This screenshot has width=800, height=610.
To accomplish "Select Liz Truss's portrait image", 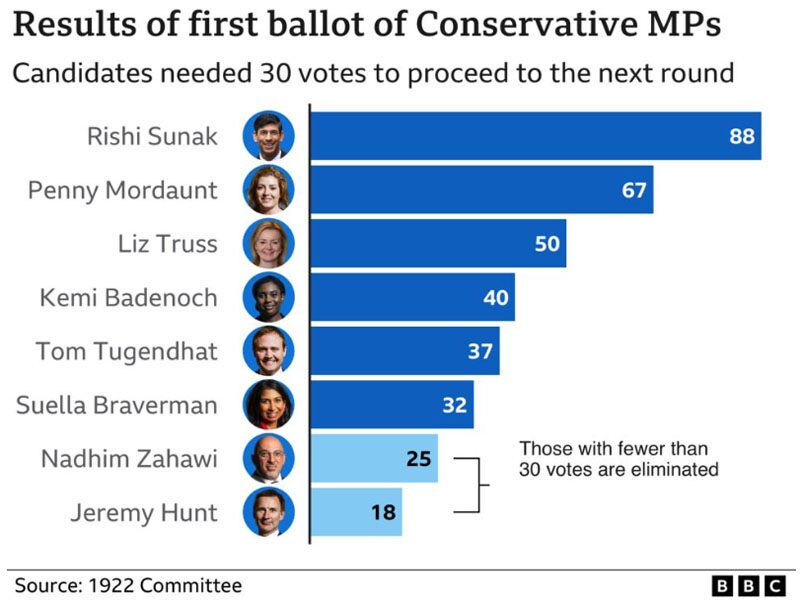I will point(269,243).
